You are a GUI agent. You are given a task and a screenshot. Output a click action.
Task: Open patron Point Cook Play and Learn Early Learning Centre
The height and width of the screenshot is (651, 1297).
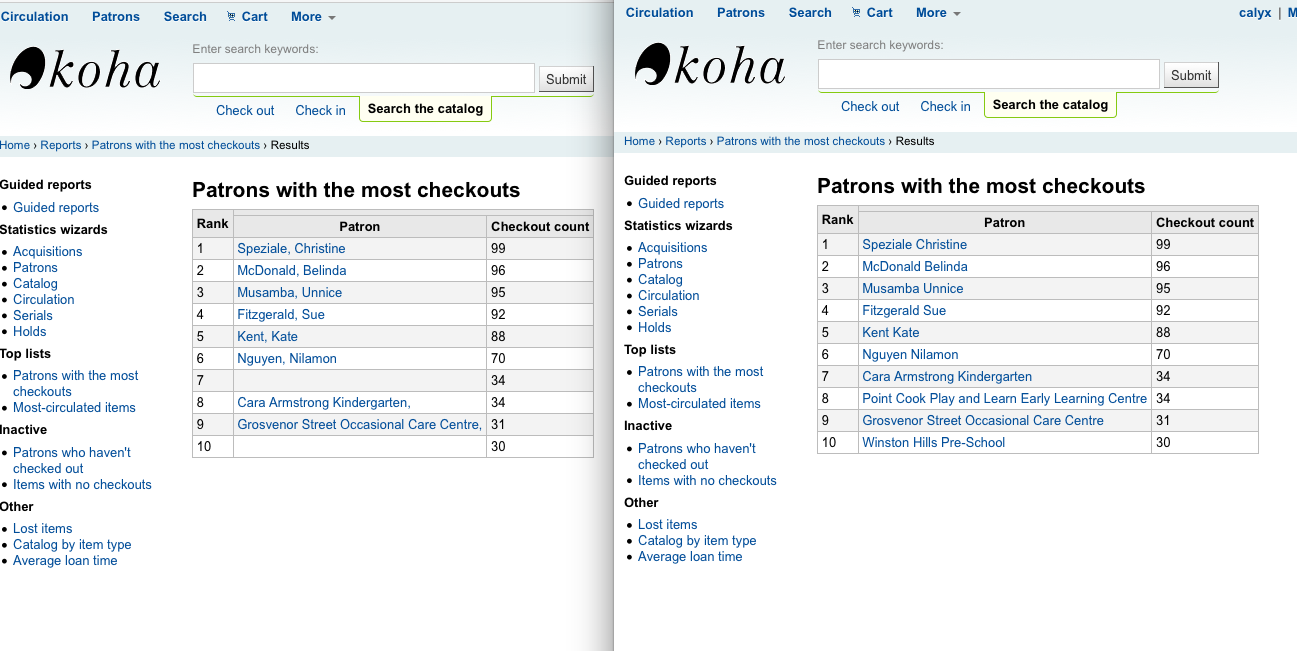pos(1004,399)
